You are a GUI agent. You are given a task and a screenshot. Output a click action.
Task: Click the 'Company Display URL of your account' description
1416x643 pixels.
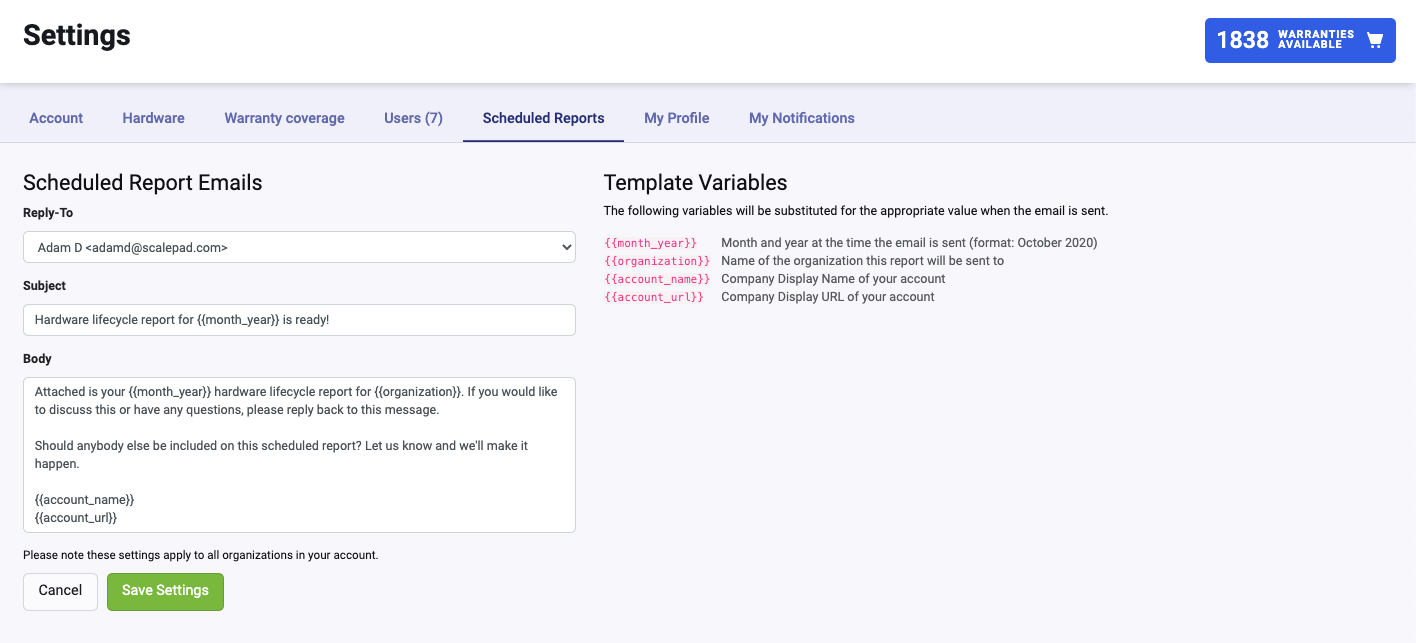(828, 297)
